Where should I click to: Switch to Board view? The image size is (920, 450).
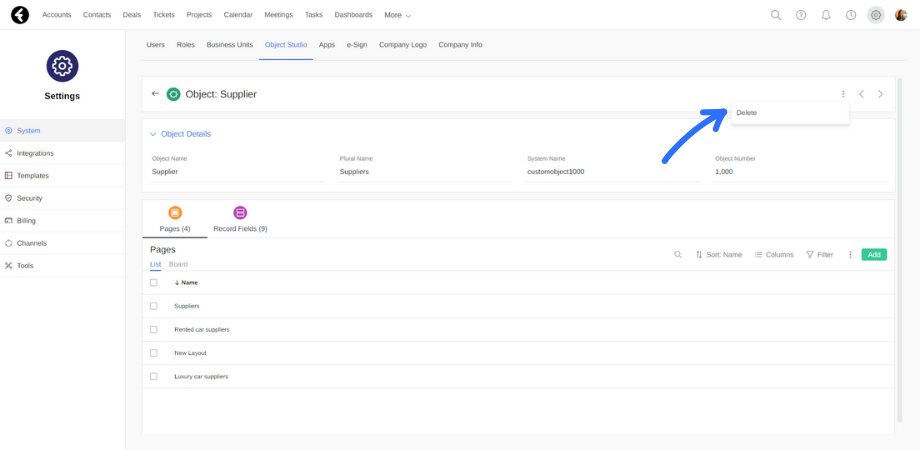[x=178, y=264]
